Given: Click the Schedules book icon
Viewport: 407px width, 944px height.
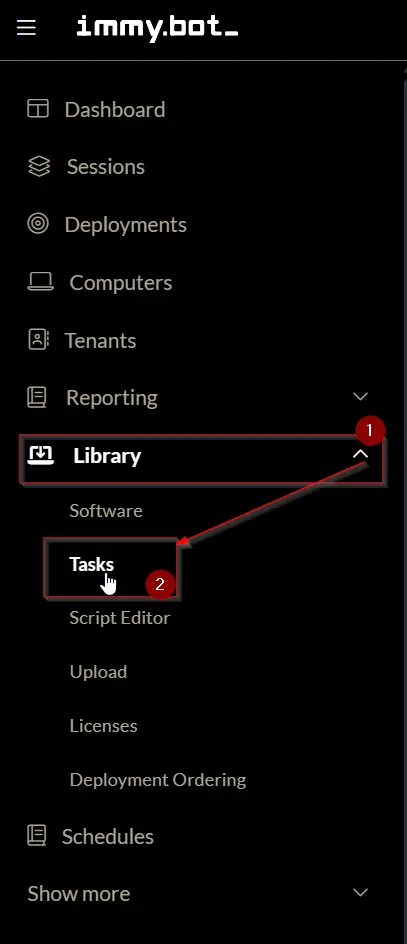Looking at the screenshot, I should click(37, 836).
